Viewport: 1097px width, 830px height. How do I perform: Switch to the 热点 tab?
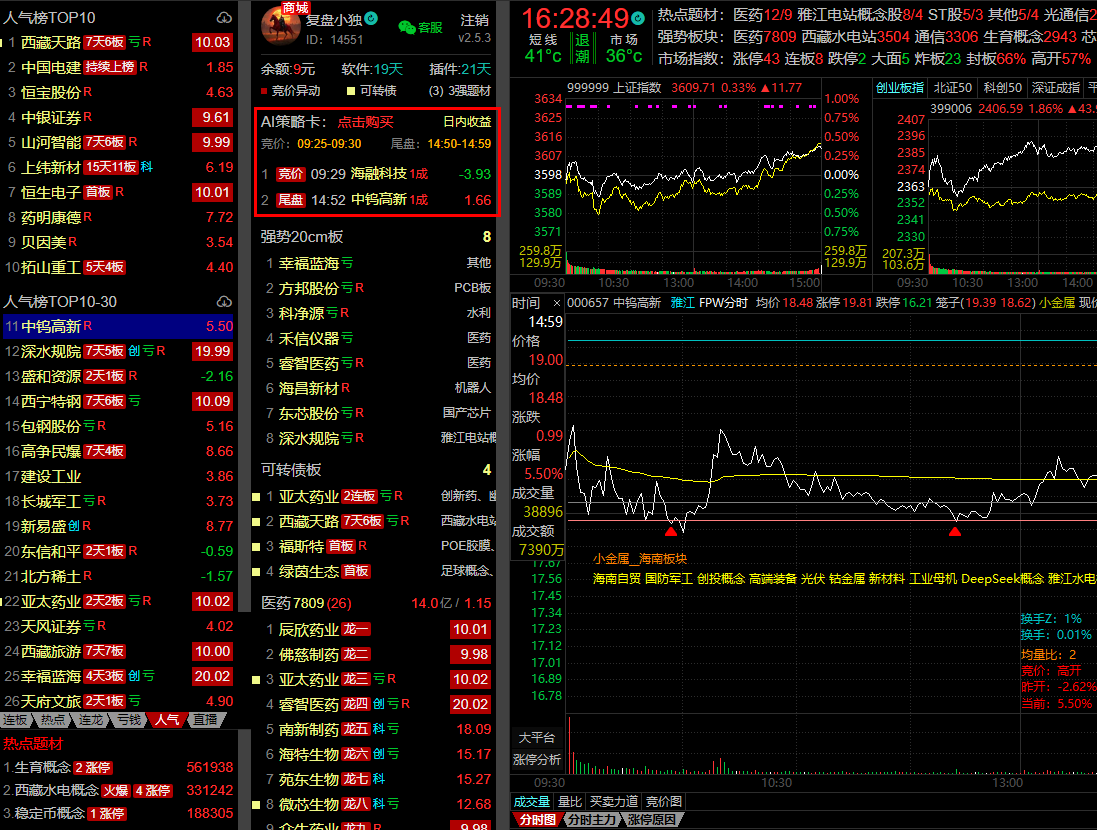click(52, 720)
